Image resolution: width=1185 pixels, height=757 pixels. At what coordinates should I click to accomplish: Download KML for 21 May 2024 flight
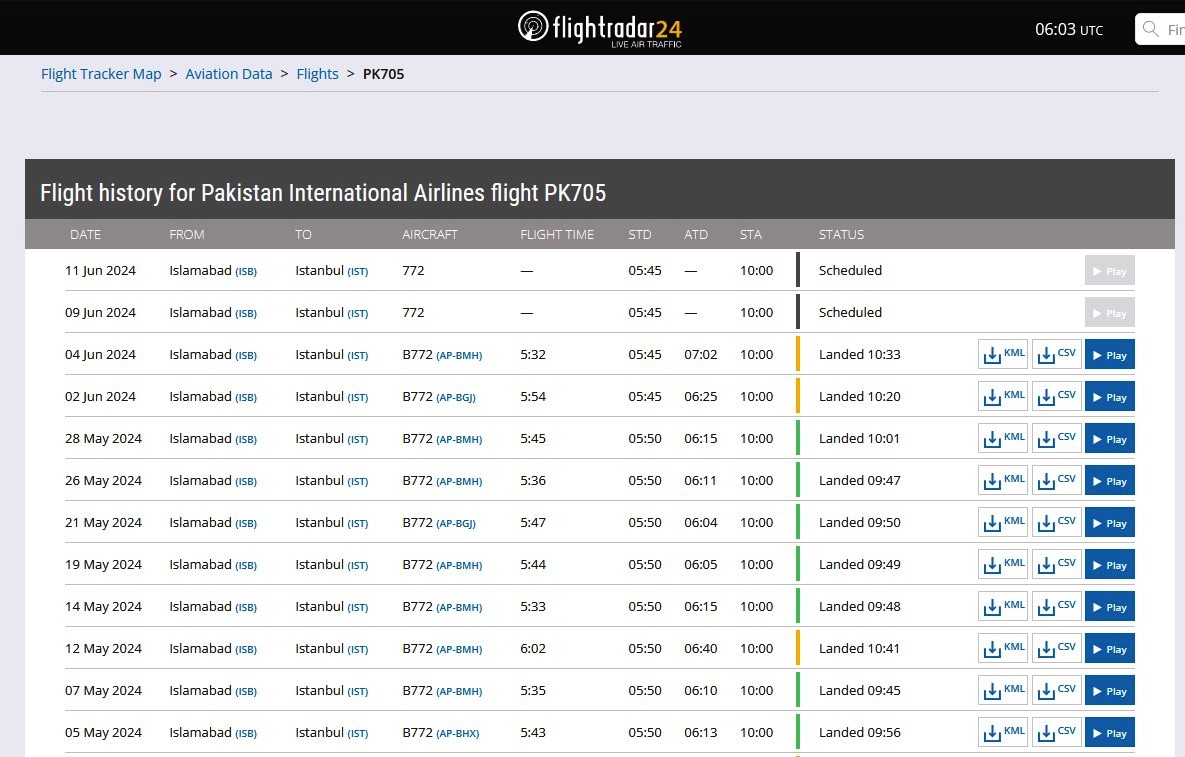1003,523
